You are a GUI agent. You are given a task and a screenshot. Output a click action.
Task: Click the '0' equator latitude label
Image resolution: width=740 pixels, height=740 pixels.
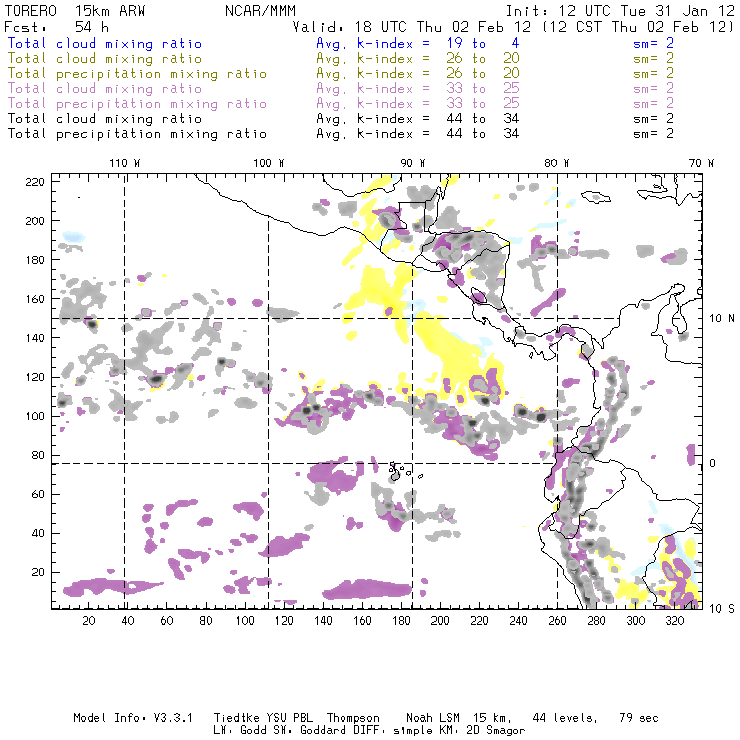[x=713, y=463]
